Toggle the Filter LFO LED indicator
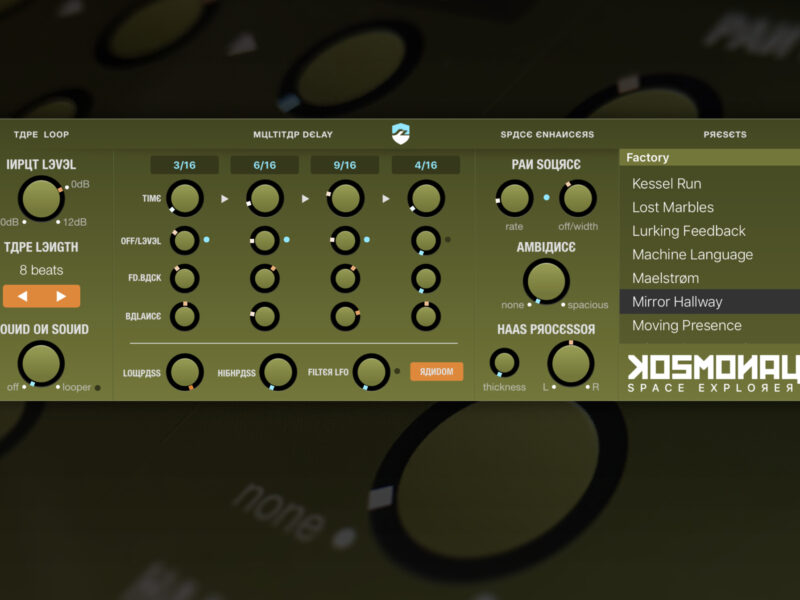 click(397, 372)
